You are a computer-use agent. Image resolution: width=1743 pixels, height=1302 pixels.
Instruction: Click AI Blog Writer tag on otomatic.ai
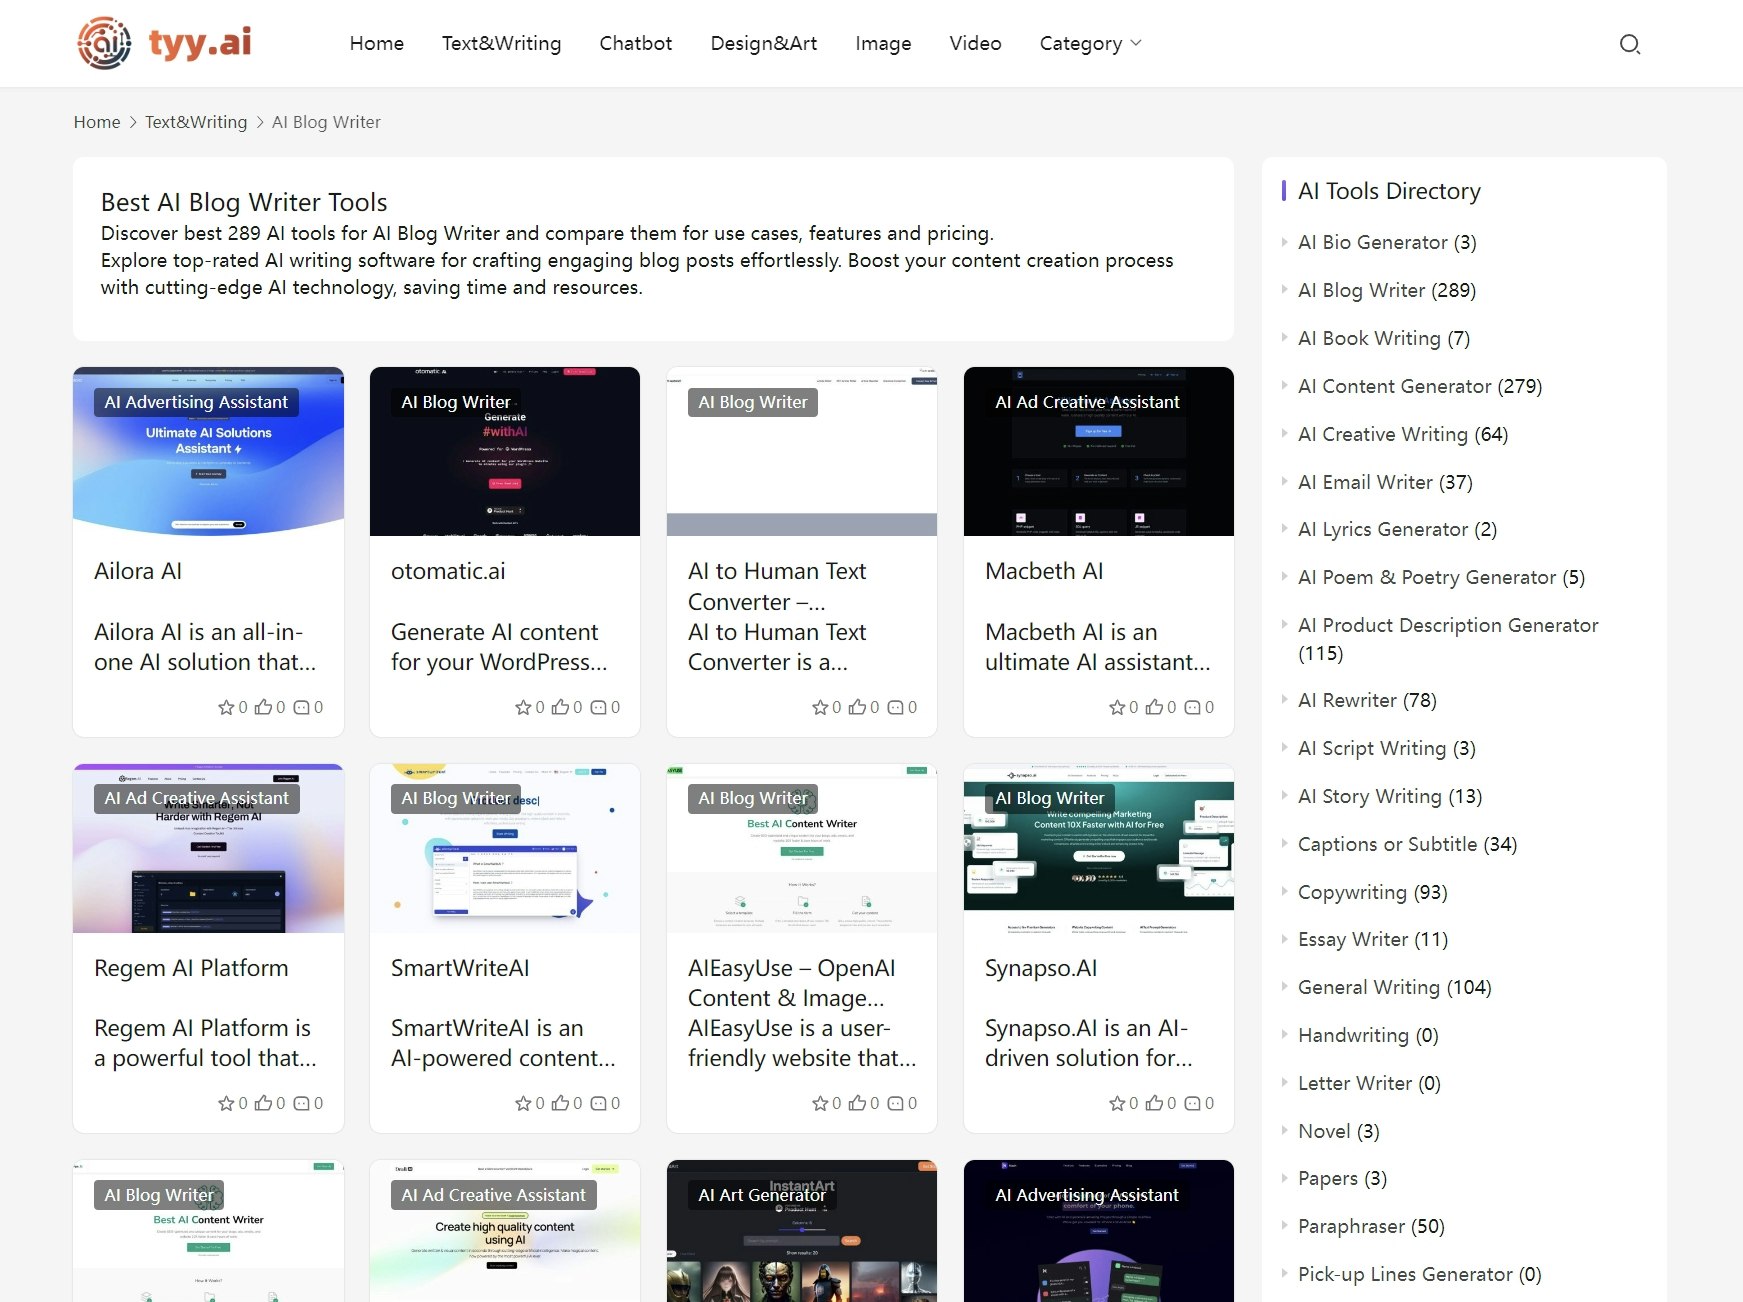pos(456,402)
